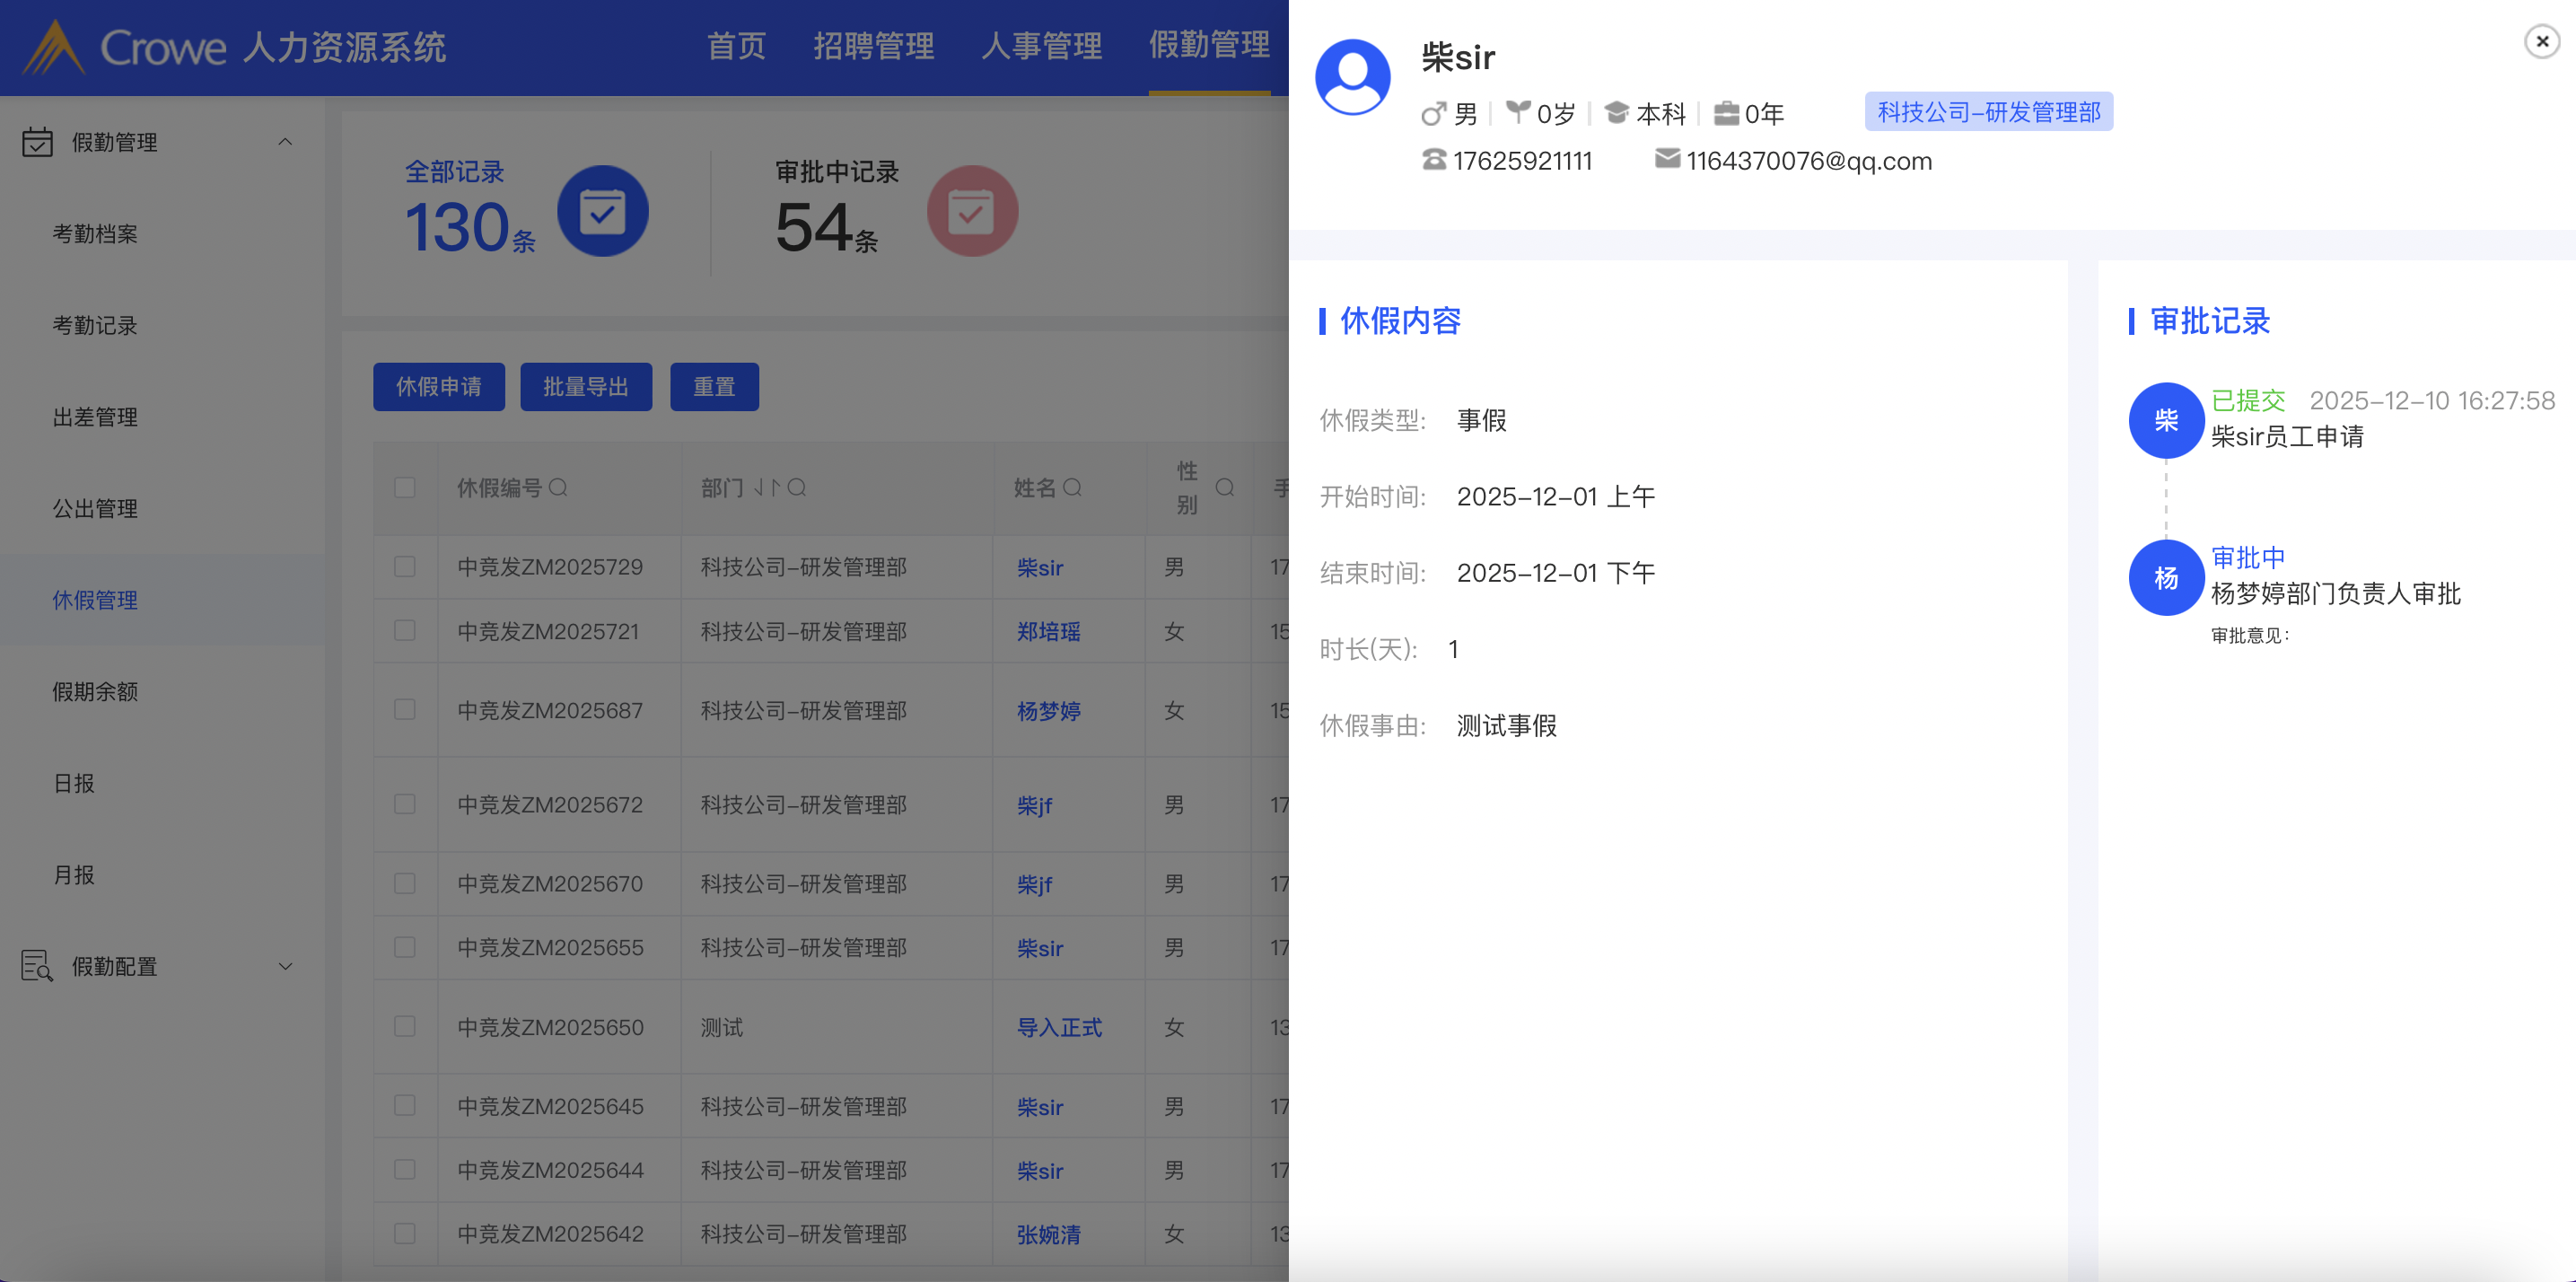2576x1282 pixels.
Task: Open 郑培瑶 employee name link
Action: click(x=1048, y=632)
